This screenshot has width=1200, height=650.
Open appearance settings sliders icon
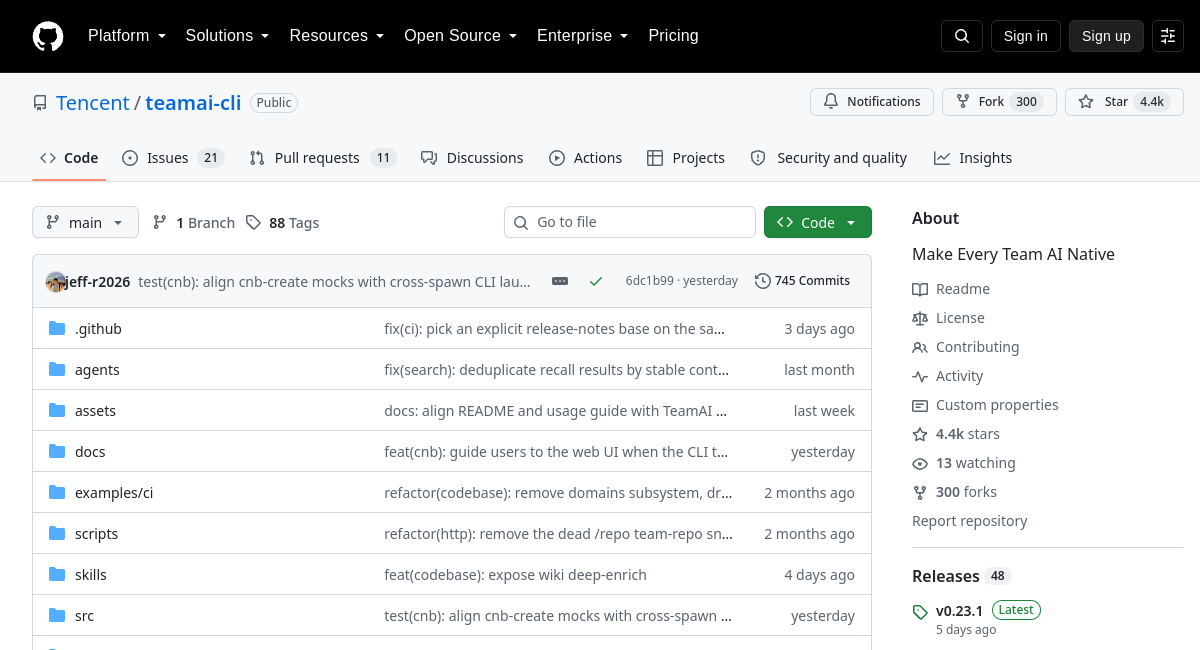(1168, 36)
